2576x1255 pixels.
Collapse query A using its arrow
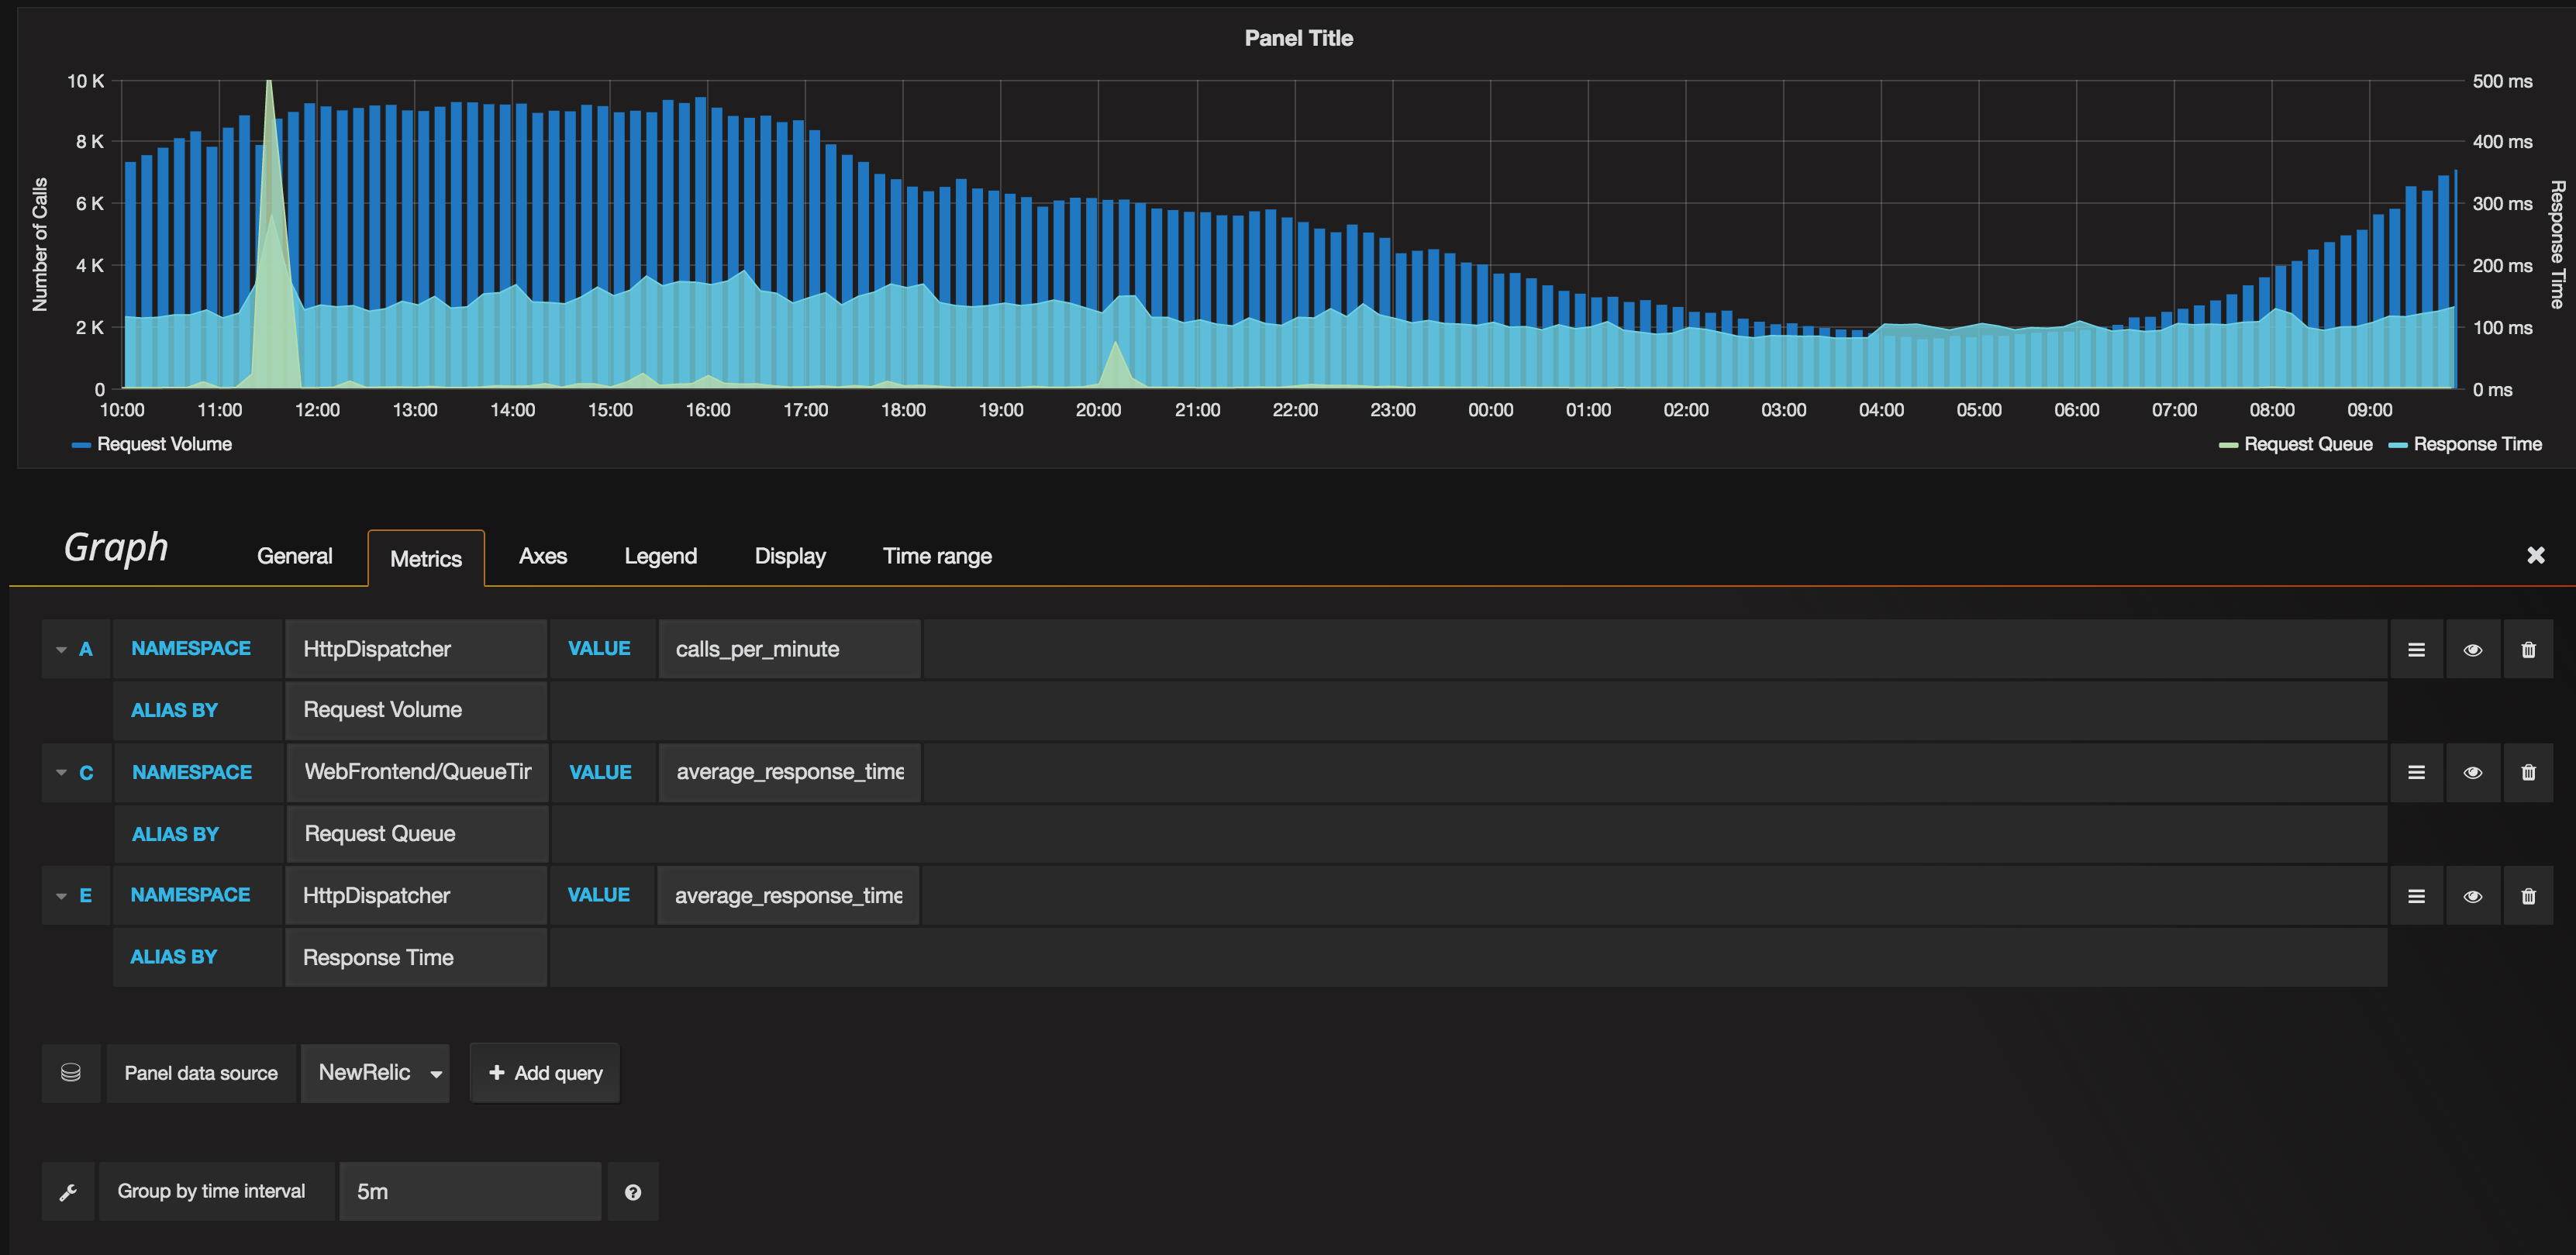point(61,650)
